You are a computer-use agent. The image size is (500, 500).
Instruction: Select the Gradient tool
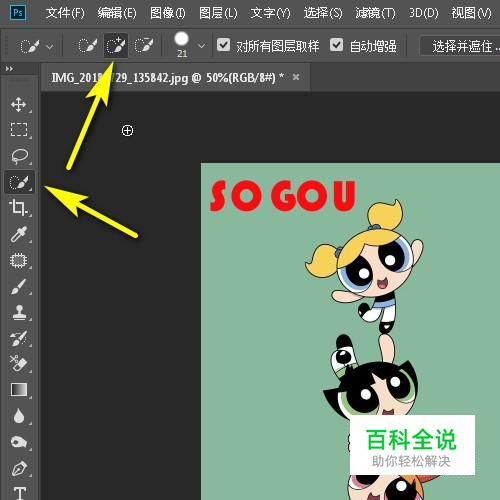[19, 389]
